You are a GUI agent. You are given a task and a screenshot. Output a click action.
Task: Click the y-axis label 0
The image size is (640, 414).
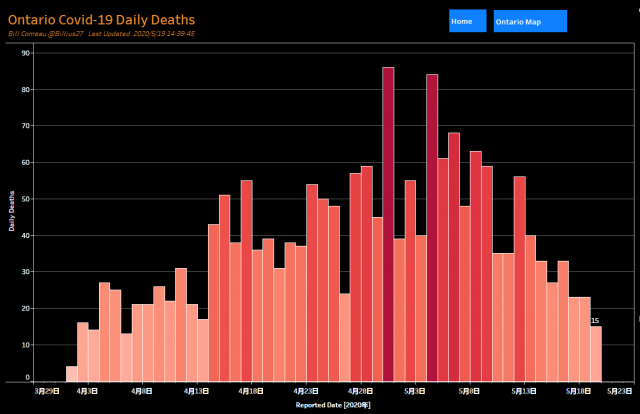click(x=28, y=377)
